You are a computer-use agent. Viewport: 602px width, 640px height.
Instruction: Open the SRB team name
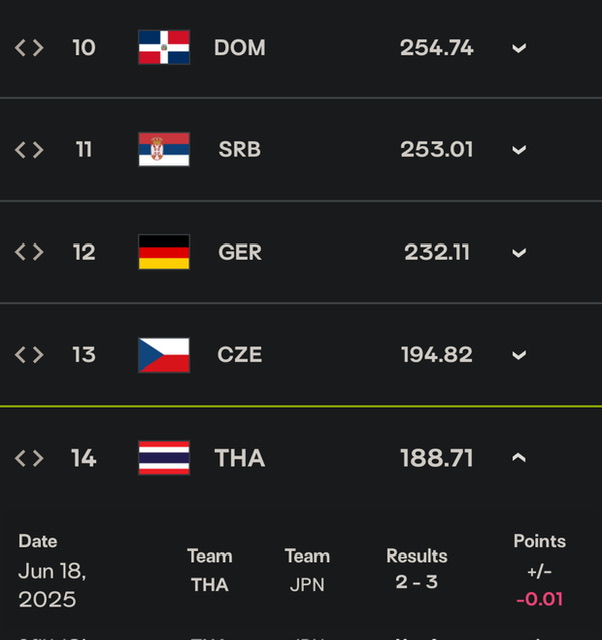coord(240,149)
